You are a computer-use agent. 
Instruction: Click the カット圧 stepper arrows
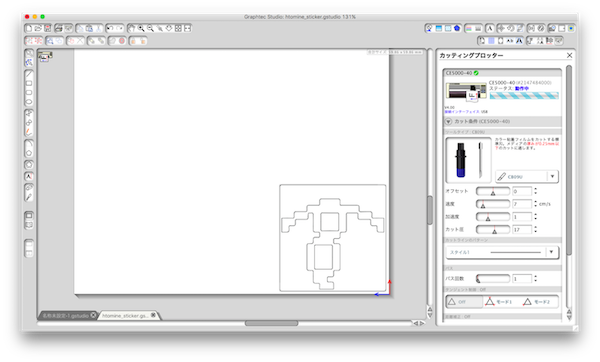tap(535, 229)
